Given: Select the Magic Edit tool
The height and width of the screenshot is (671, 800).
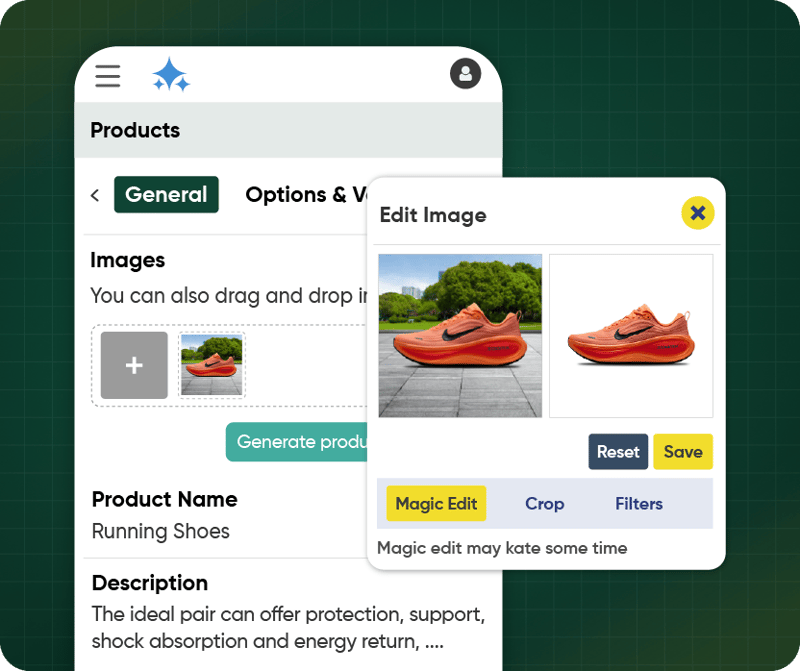Looking at the screenshot, I should [435, 504].
